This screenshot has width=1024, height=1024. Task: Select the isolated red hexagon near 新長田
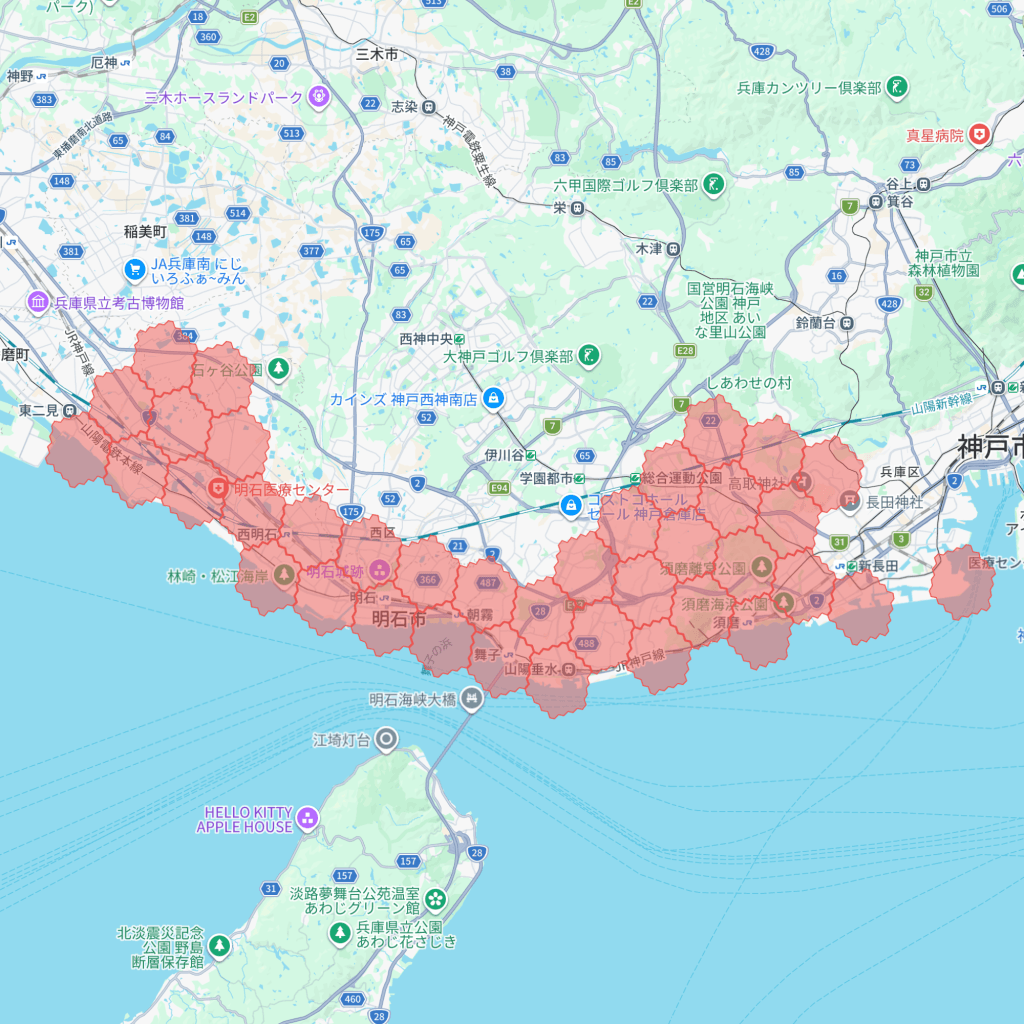[962, 582]
